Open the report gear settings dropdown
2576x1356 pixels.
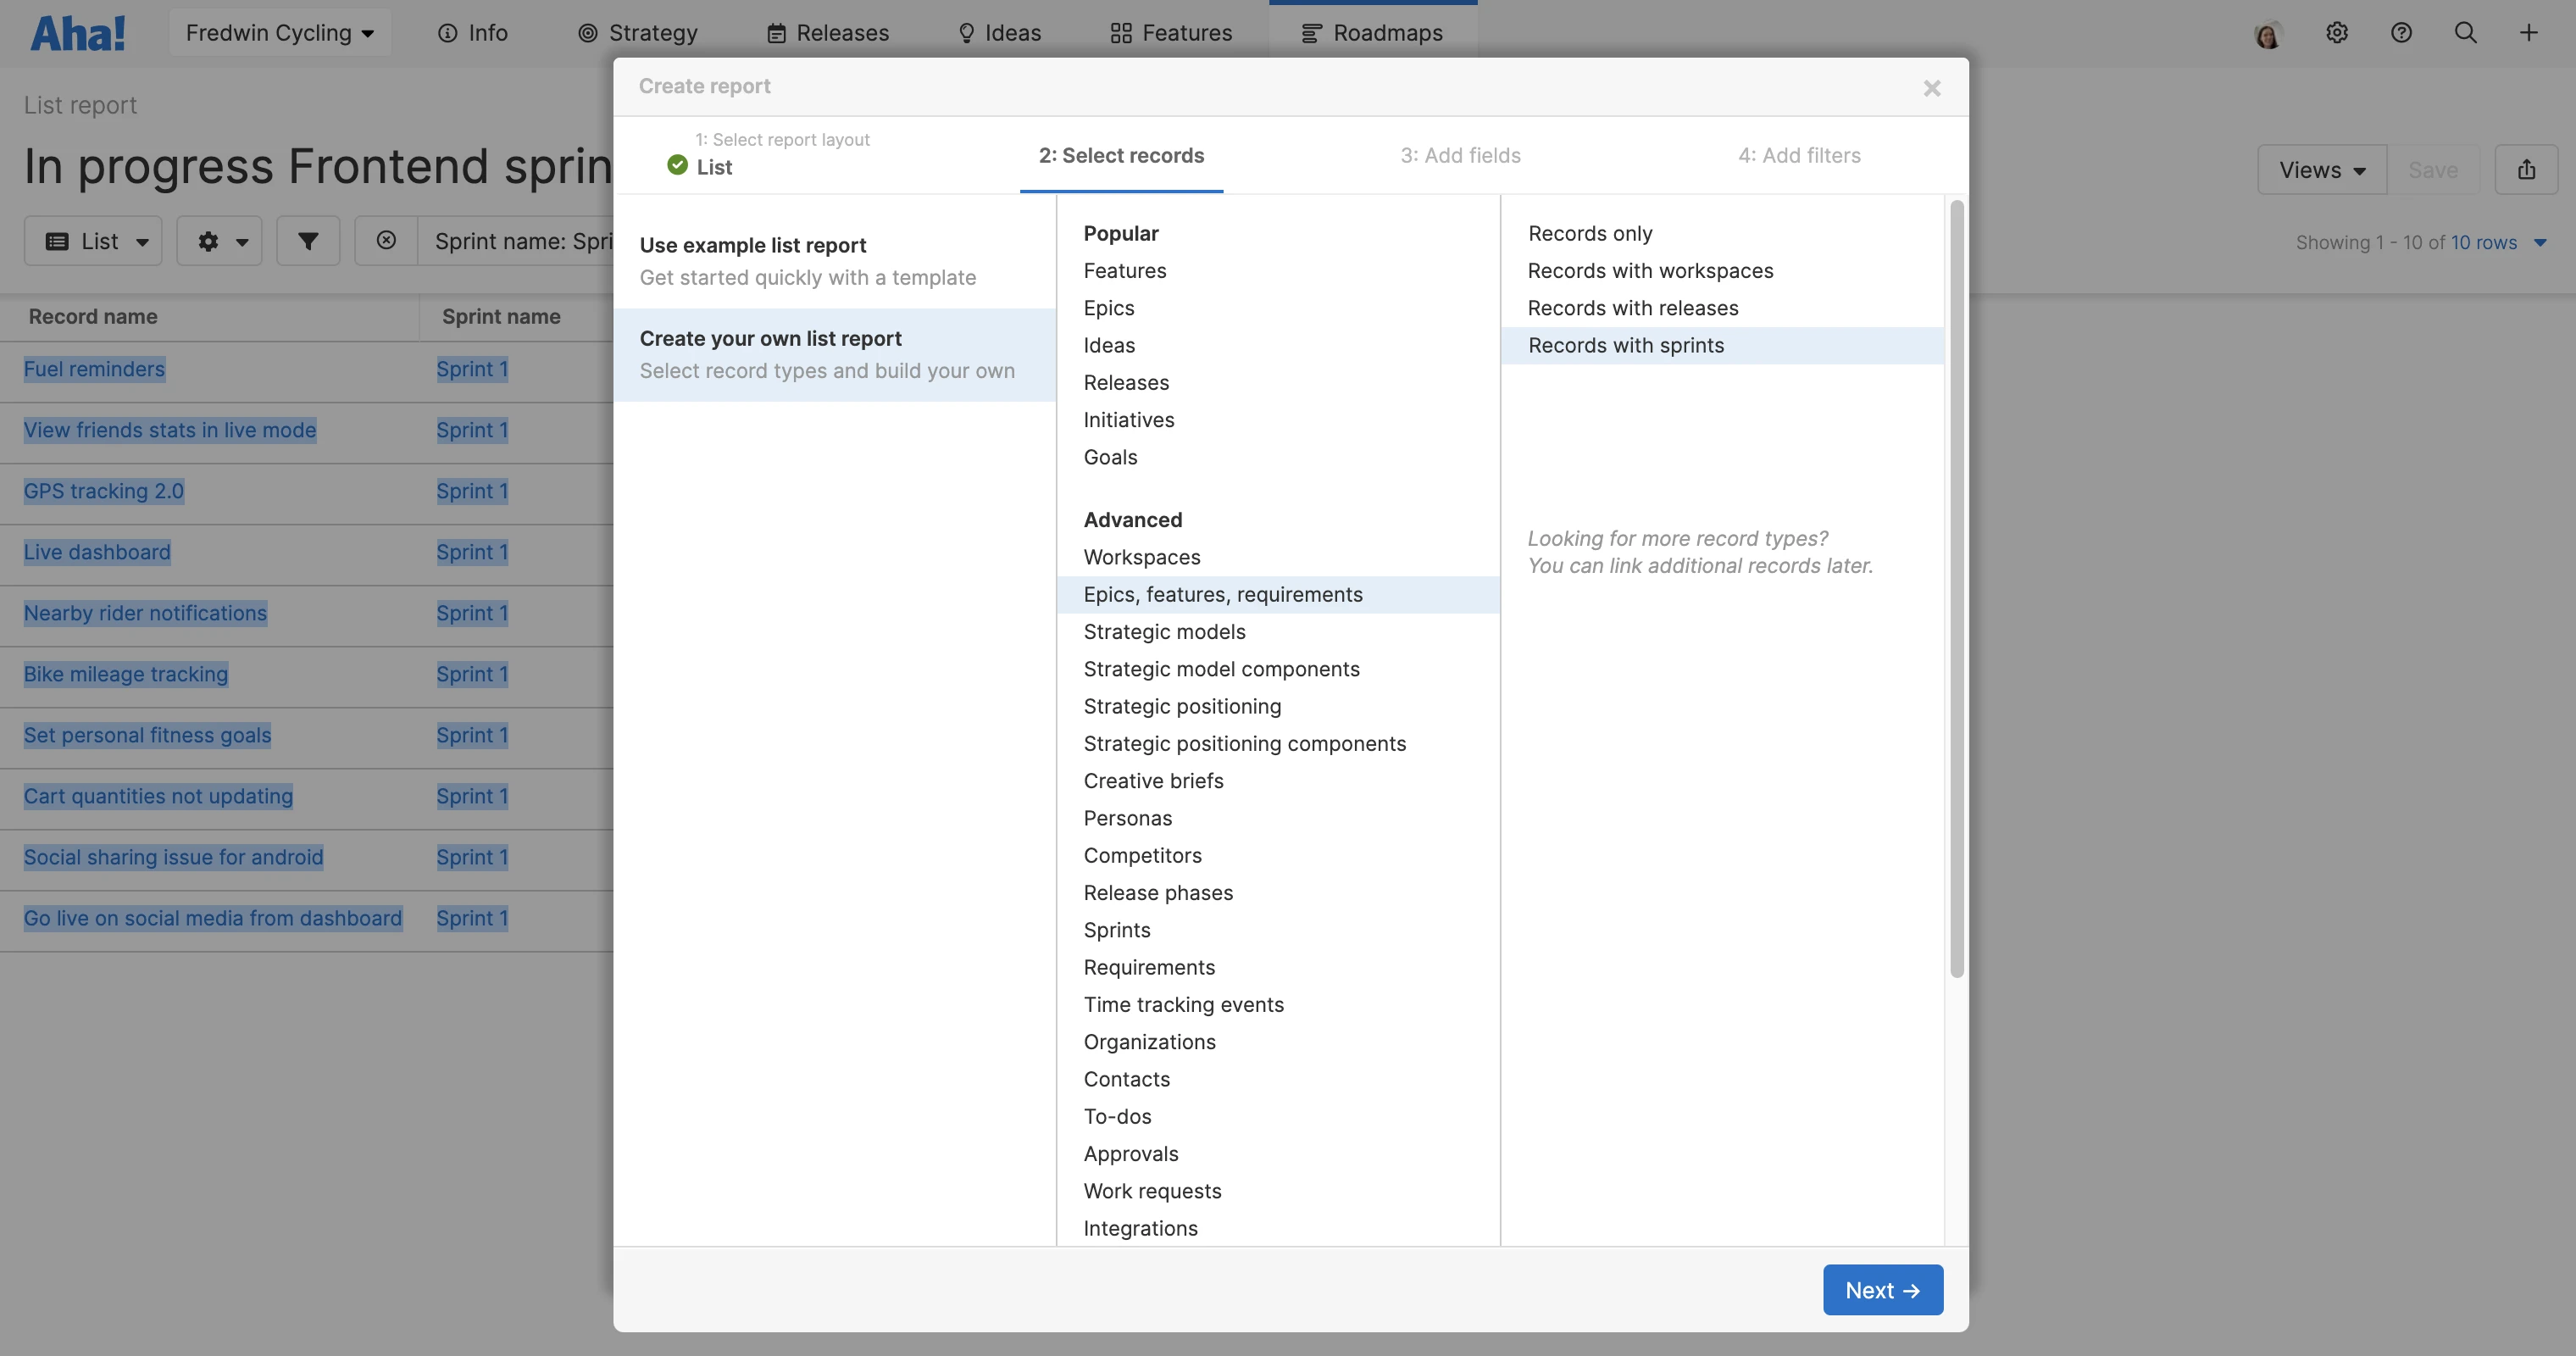220,241
